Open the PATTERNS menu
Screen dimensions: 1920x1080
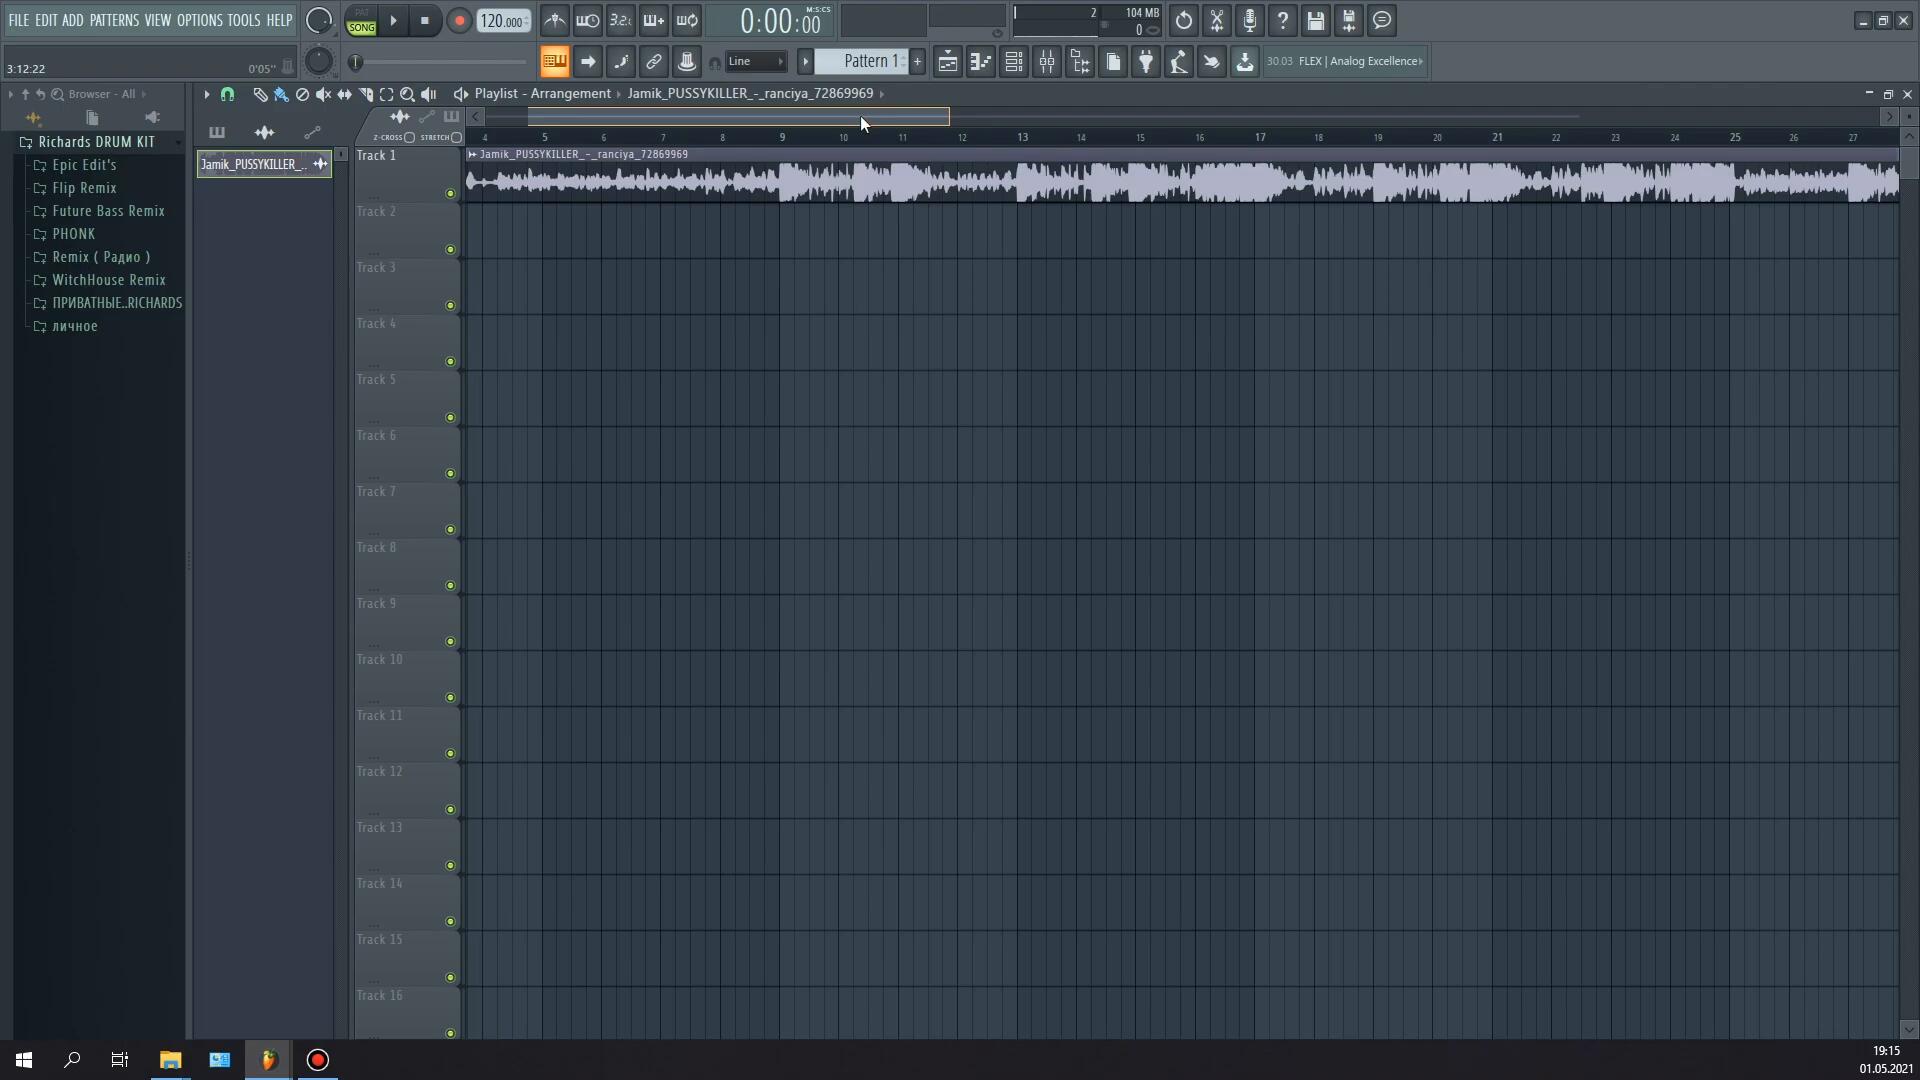(x=114, y=20)
